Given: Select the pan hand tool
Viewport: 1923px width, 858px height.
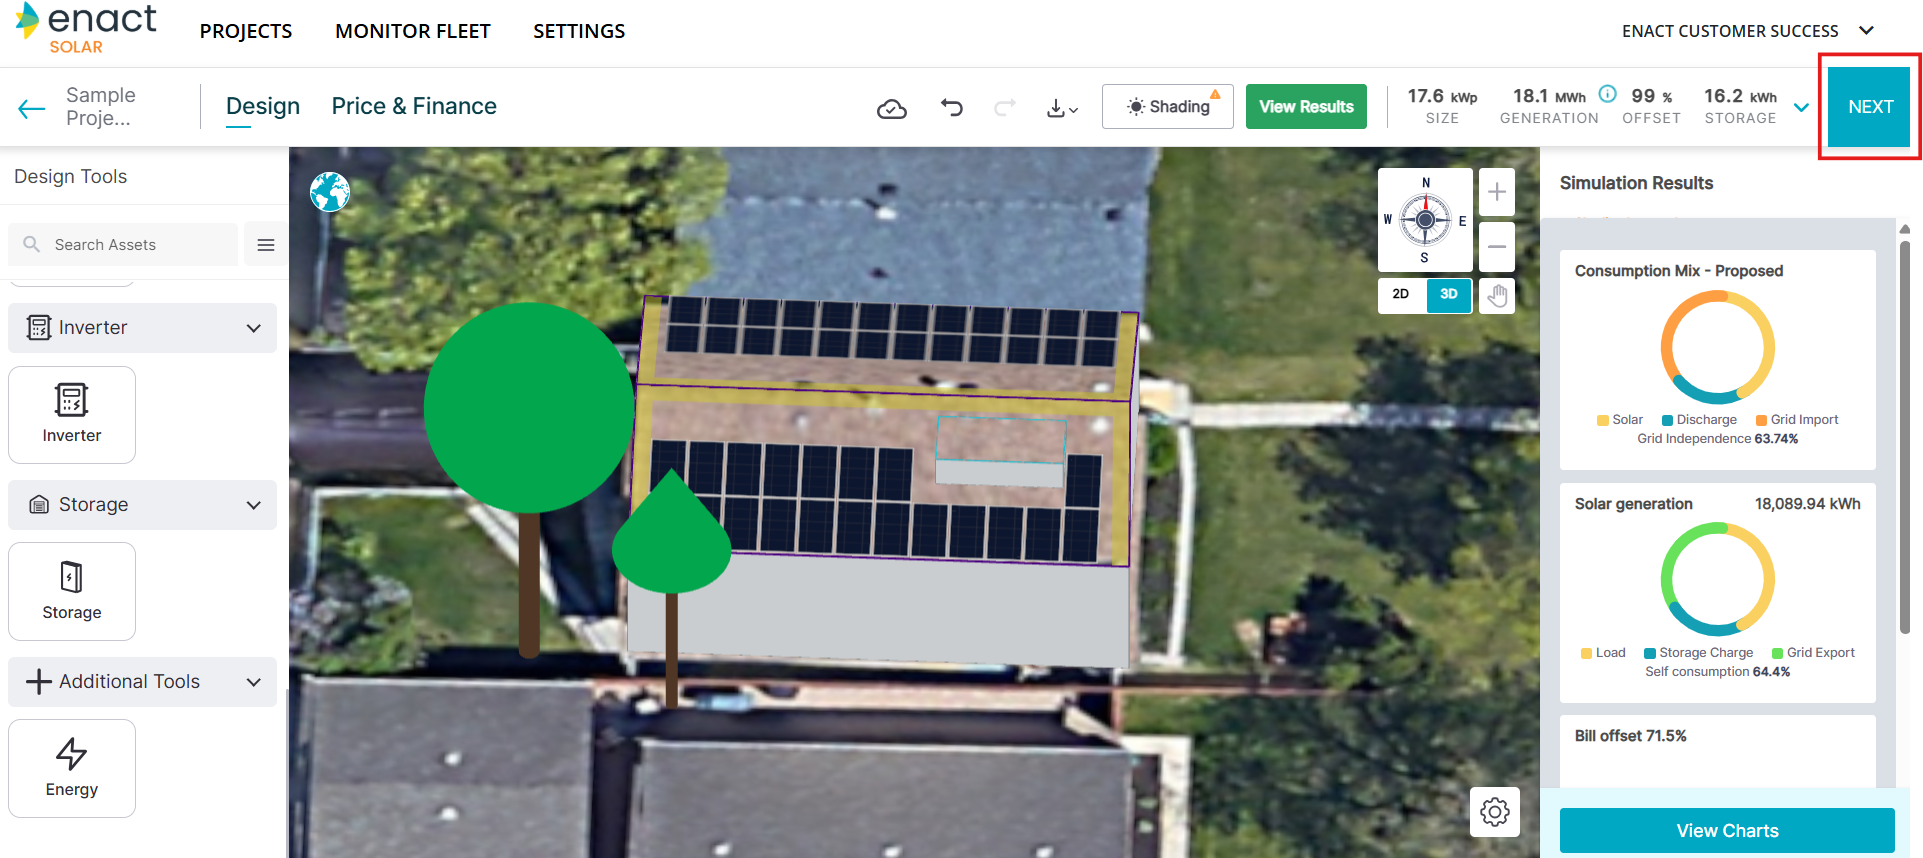Looking at the screenshot, I should pos(1496,295).
